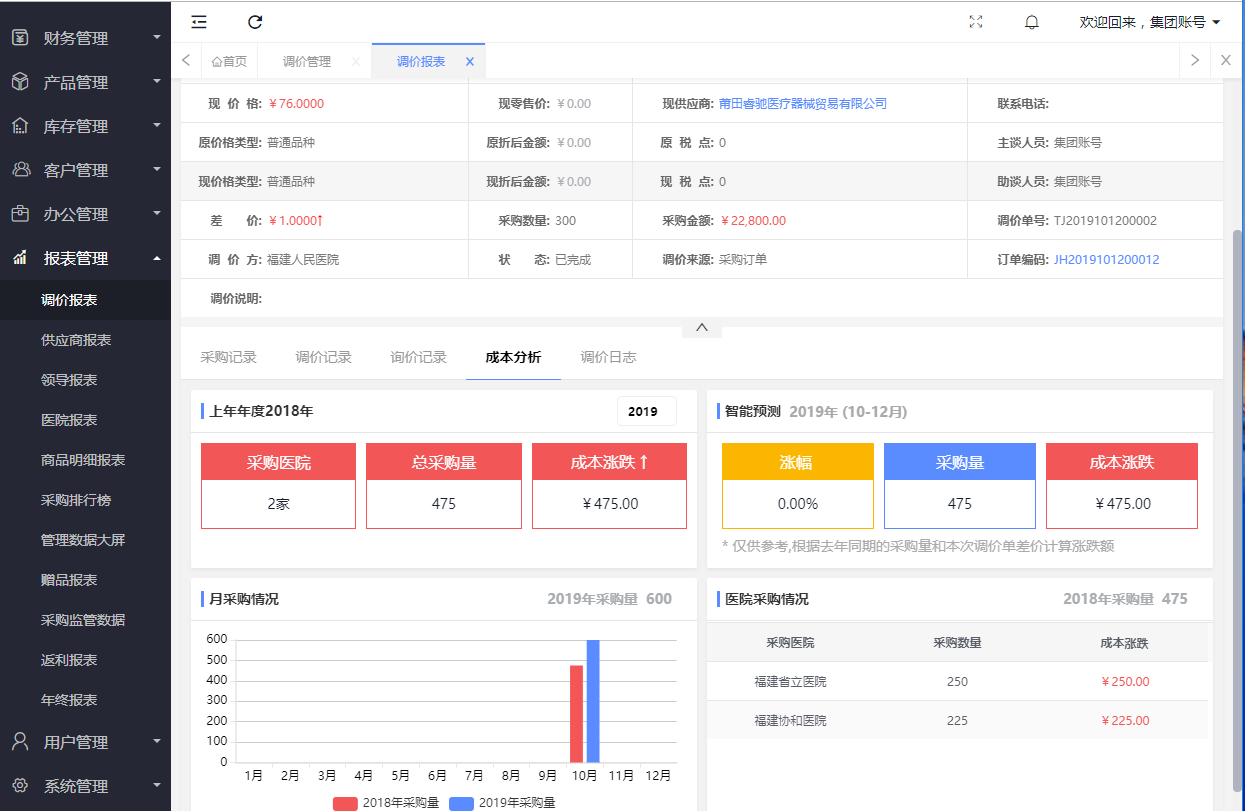Image resolution: width=1245 pixels, height=811 pixels.
Task: Click the blue 采购量 forecast card
Action: coord(960,485)
